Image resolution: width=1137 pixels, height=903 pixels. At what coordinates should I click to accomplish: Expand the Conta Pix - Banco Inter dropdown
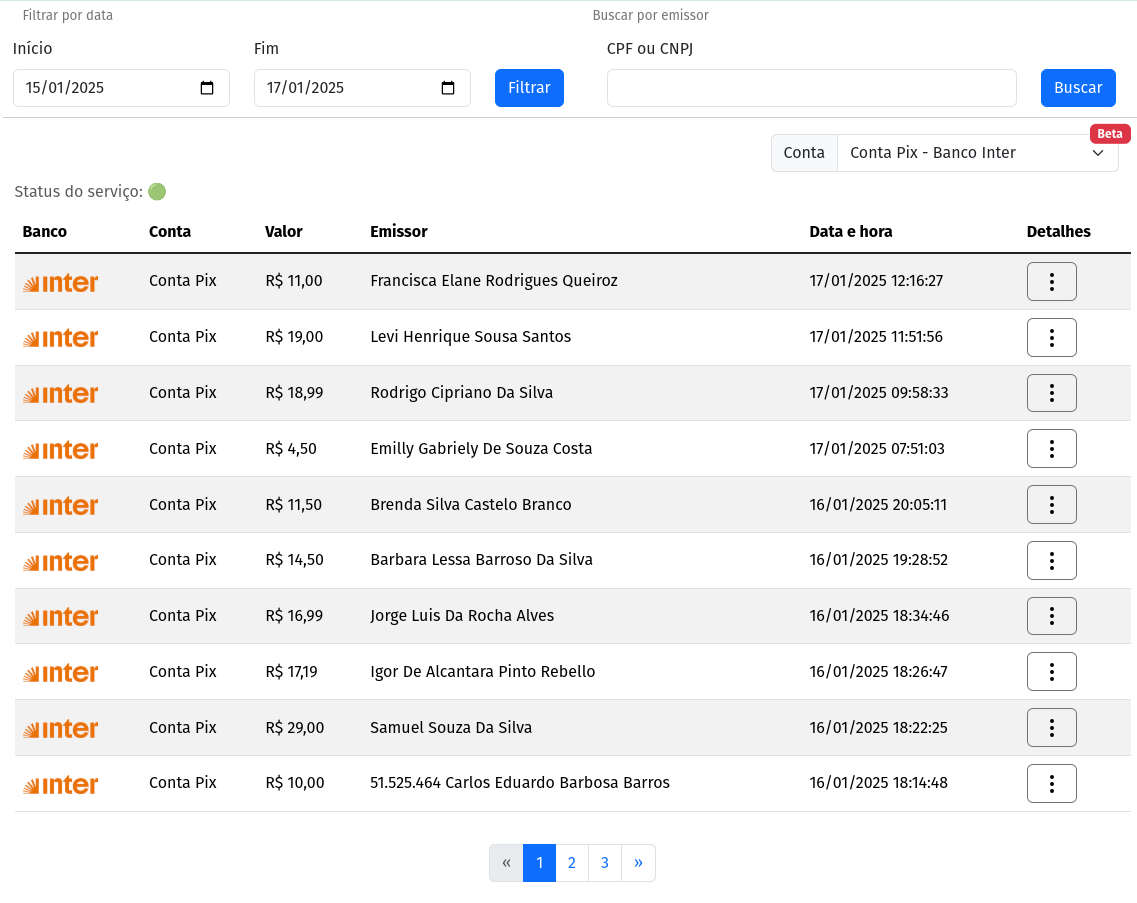tap(977, 153)
